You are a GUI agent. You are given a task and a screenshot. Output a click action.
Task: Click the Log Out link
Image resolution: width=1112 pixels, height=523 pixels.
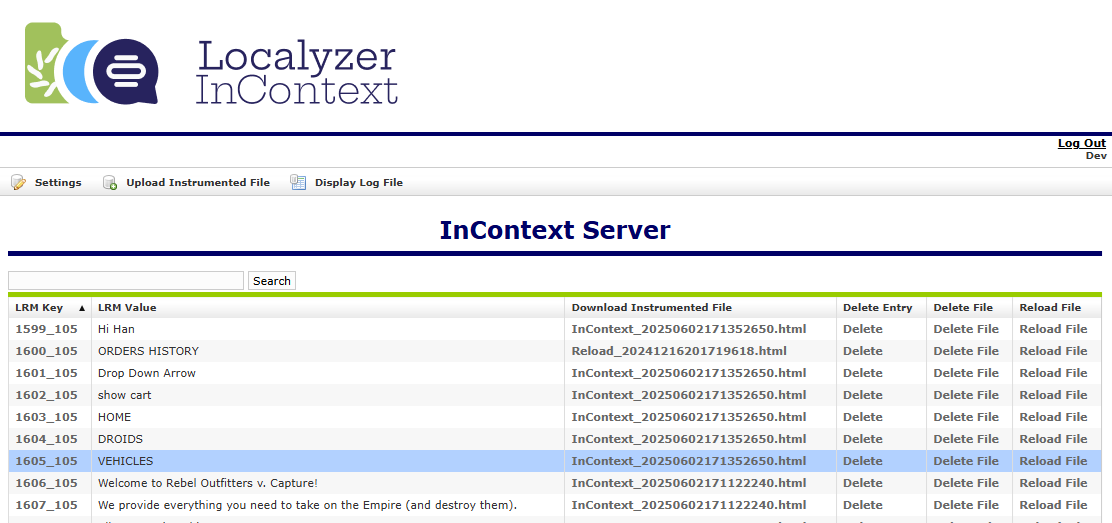1081,143
